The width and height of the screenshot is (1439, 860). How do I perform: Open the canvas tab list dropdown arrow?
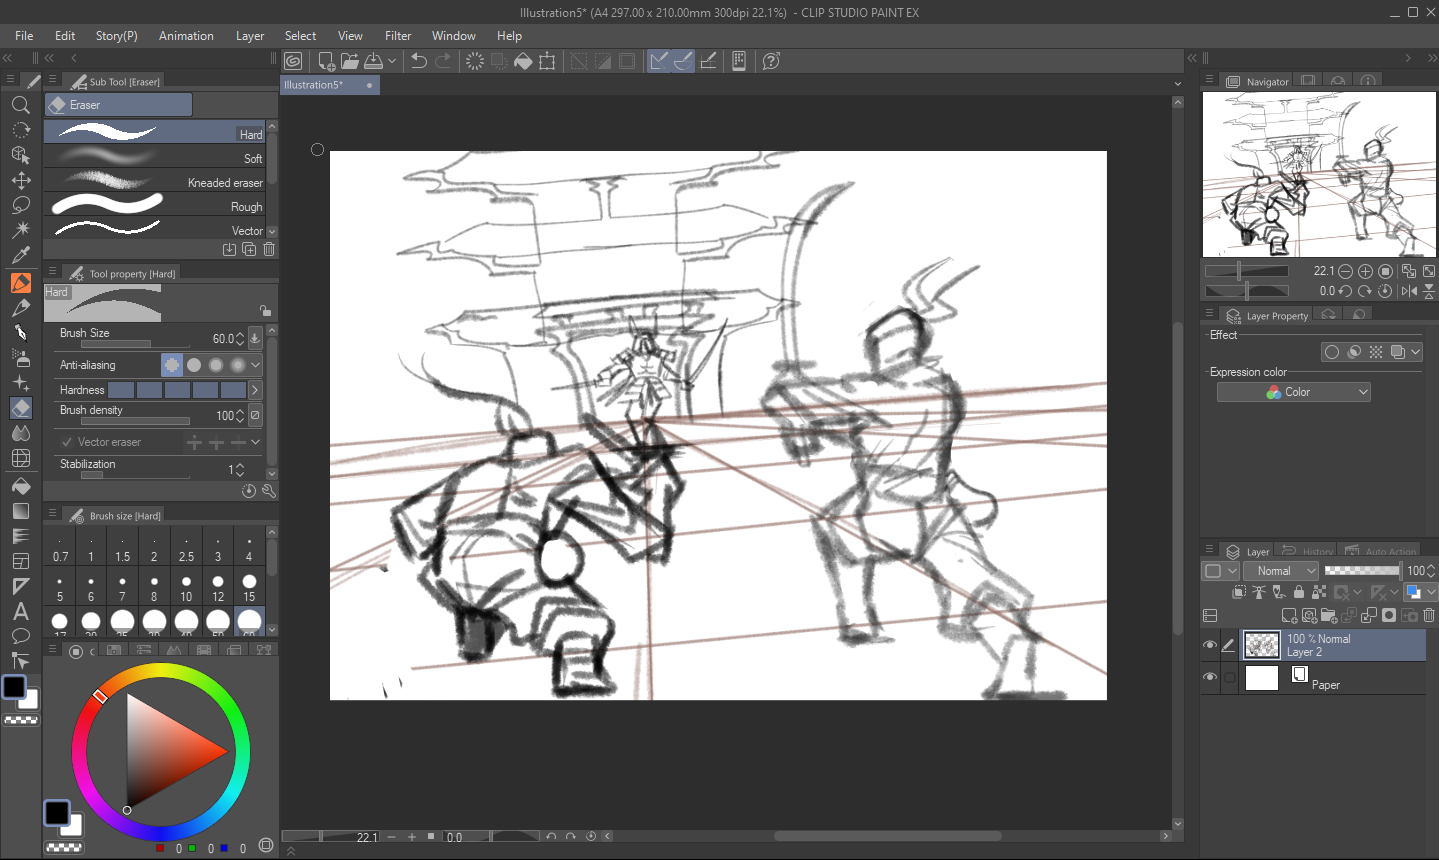(1177, 85)
